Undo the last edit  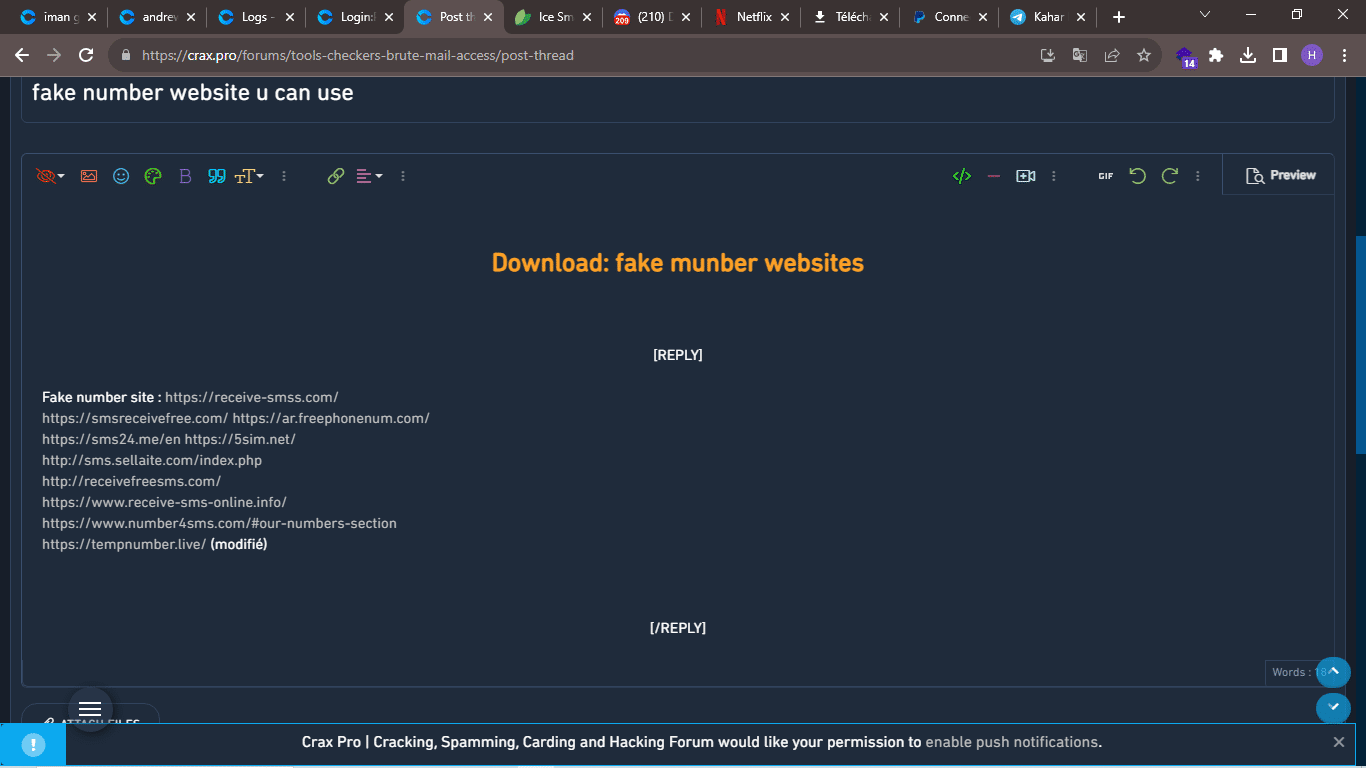pos(1137,176)
